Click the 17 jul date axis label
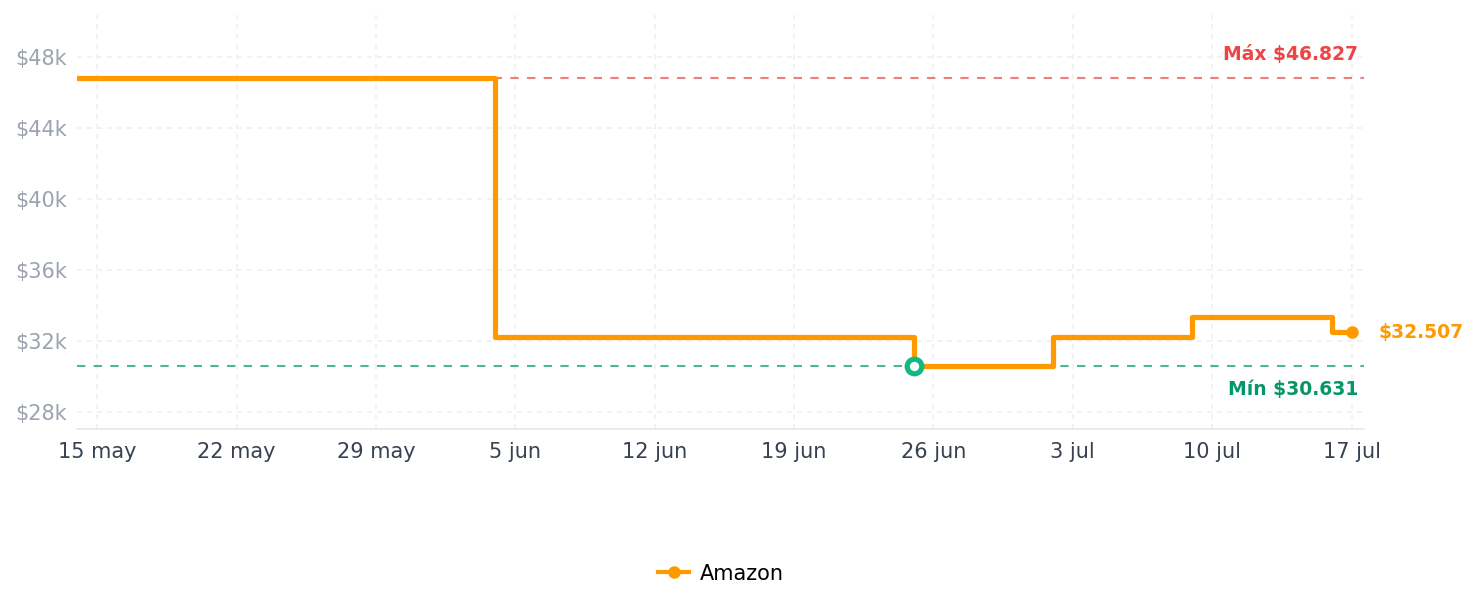 (1352, 451)
